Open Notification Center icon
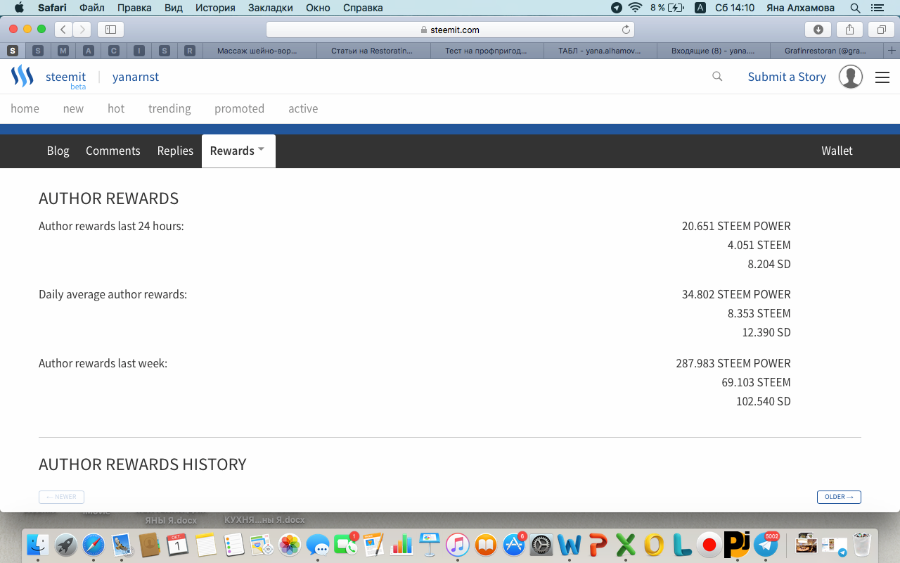Viewport: 900px width, 563px height. (878, 7)
